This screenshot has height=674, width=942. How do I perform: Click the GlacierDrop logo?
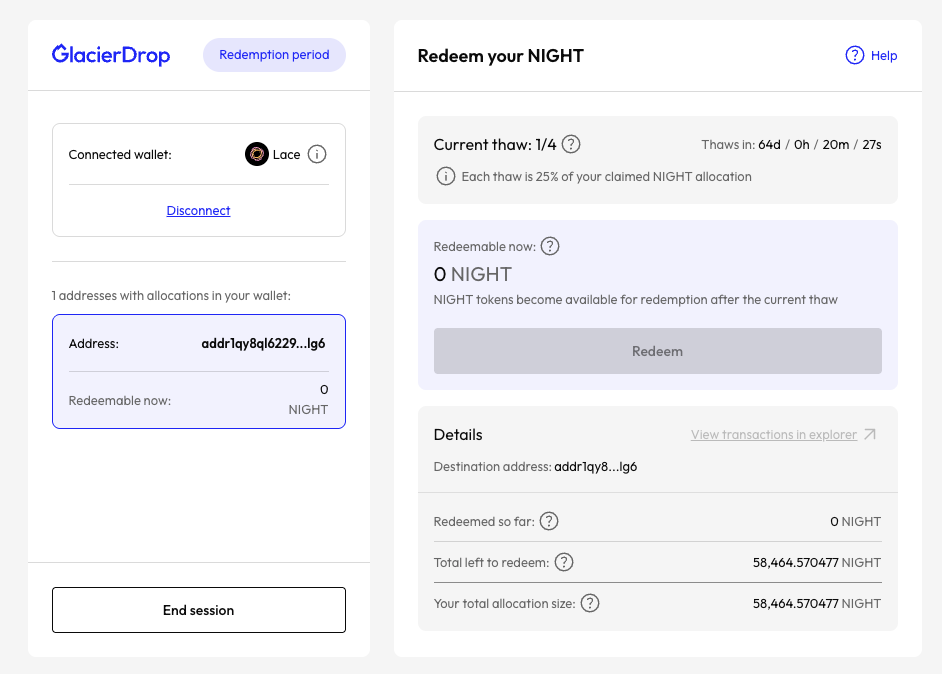(111, 55)
